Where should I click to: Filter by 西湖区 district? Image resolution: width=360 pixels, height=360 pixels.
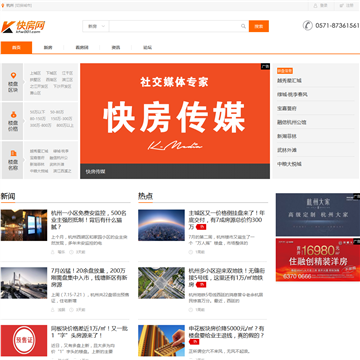click(51, 80)
